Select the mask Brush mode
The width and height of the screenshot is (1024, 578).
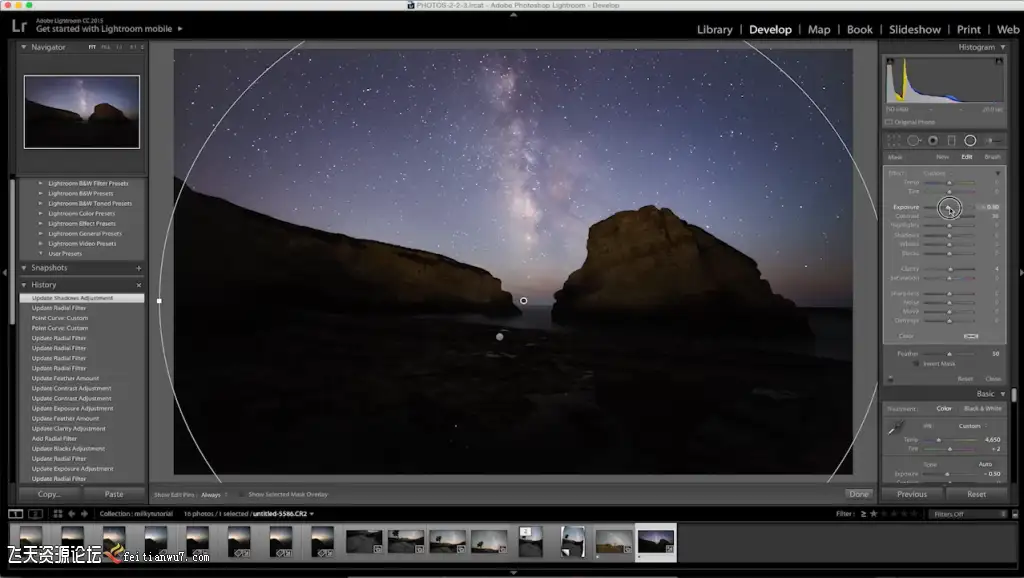(992, 157)
